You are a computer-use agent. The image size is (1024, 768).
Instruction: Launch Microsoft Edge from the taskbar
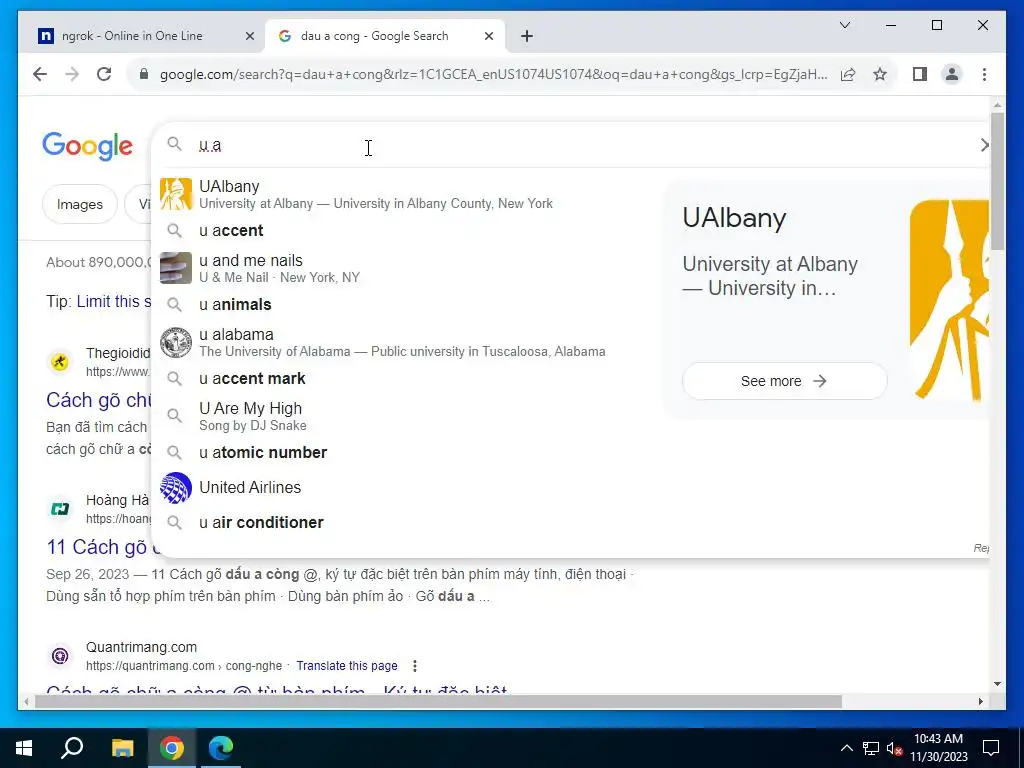tap(221, 748)
